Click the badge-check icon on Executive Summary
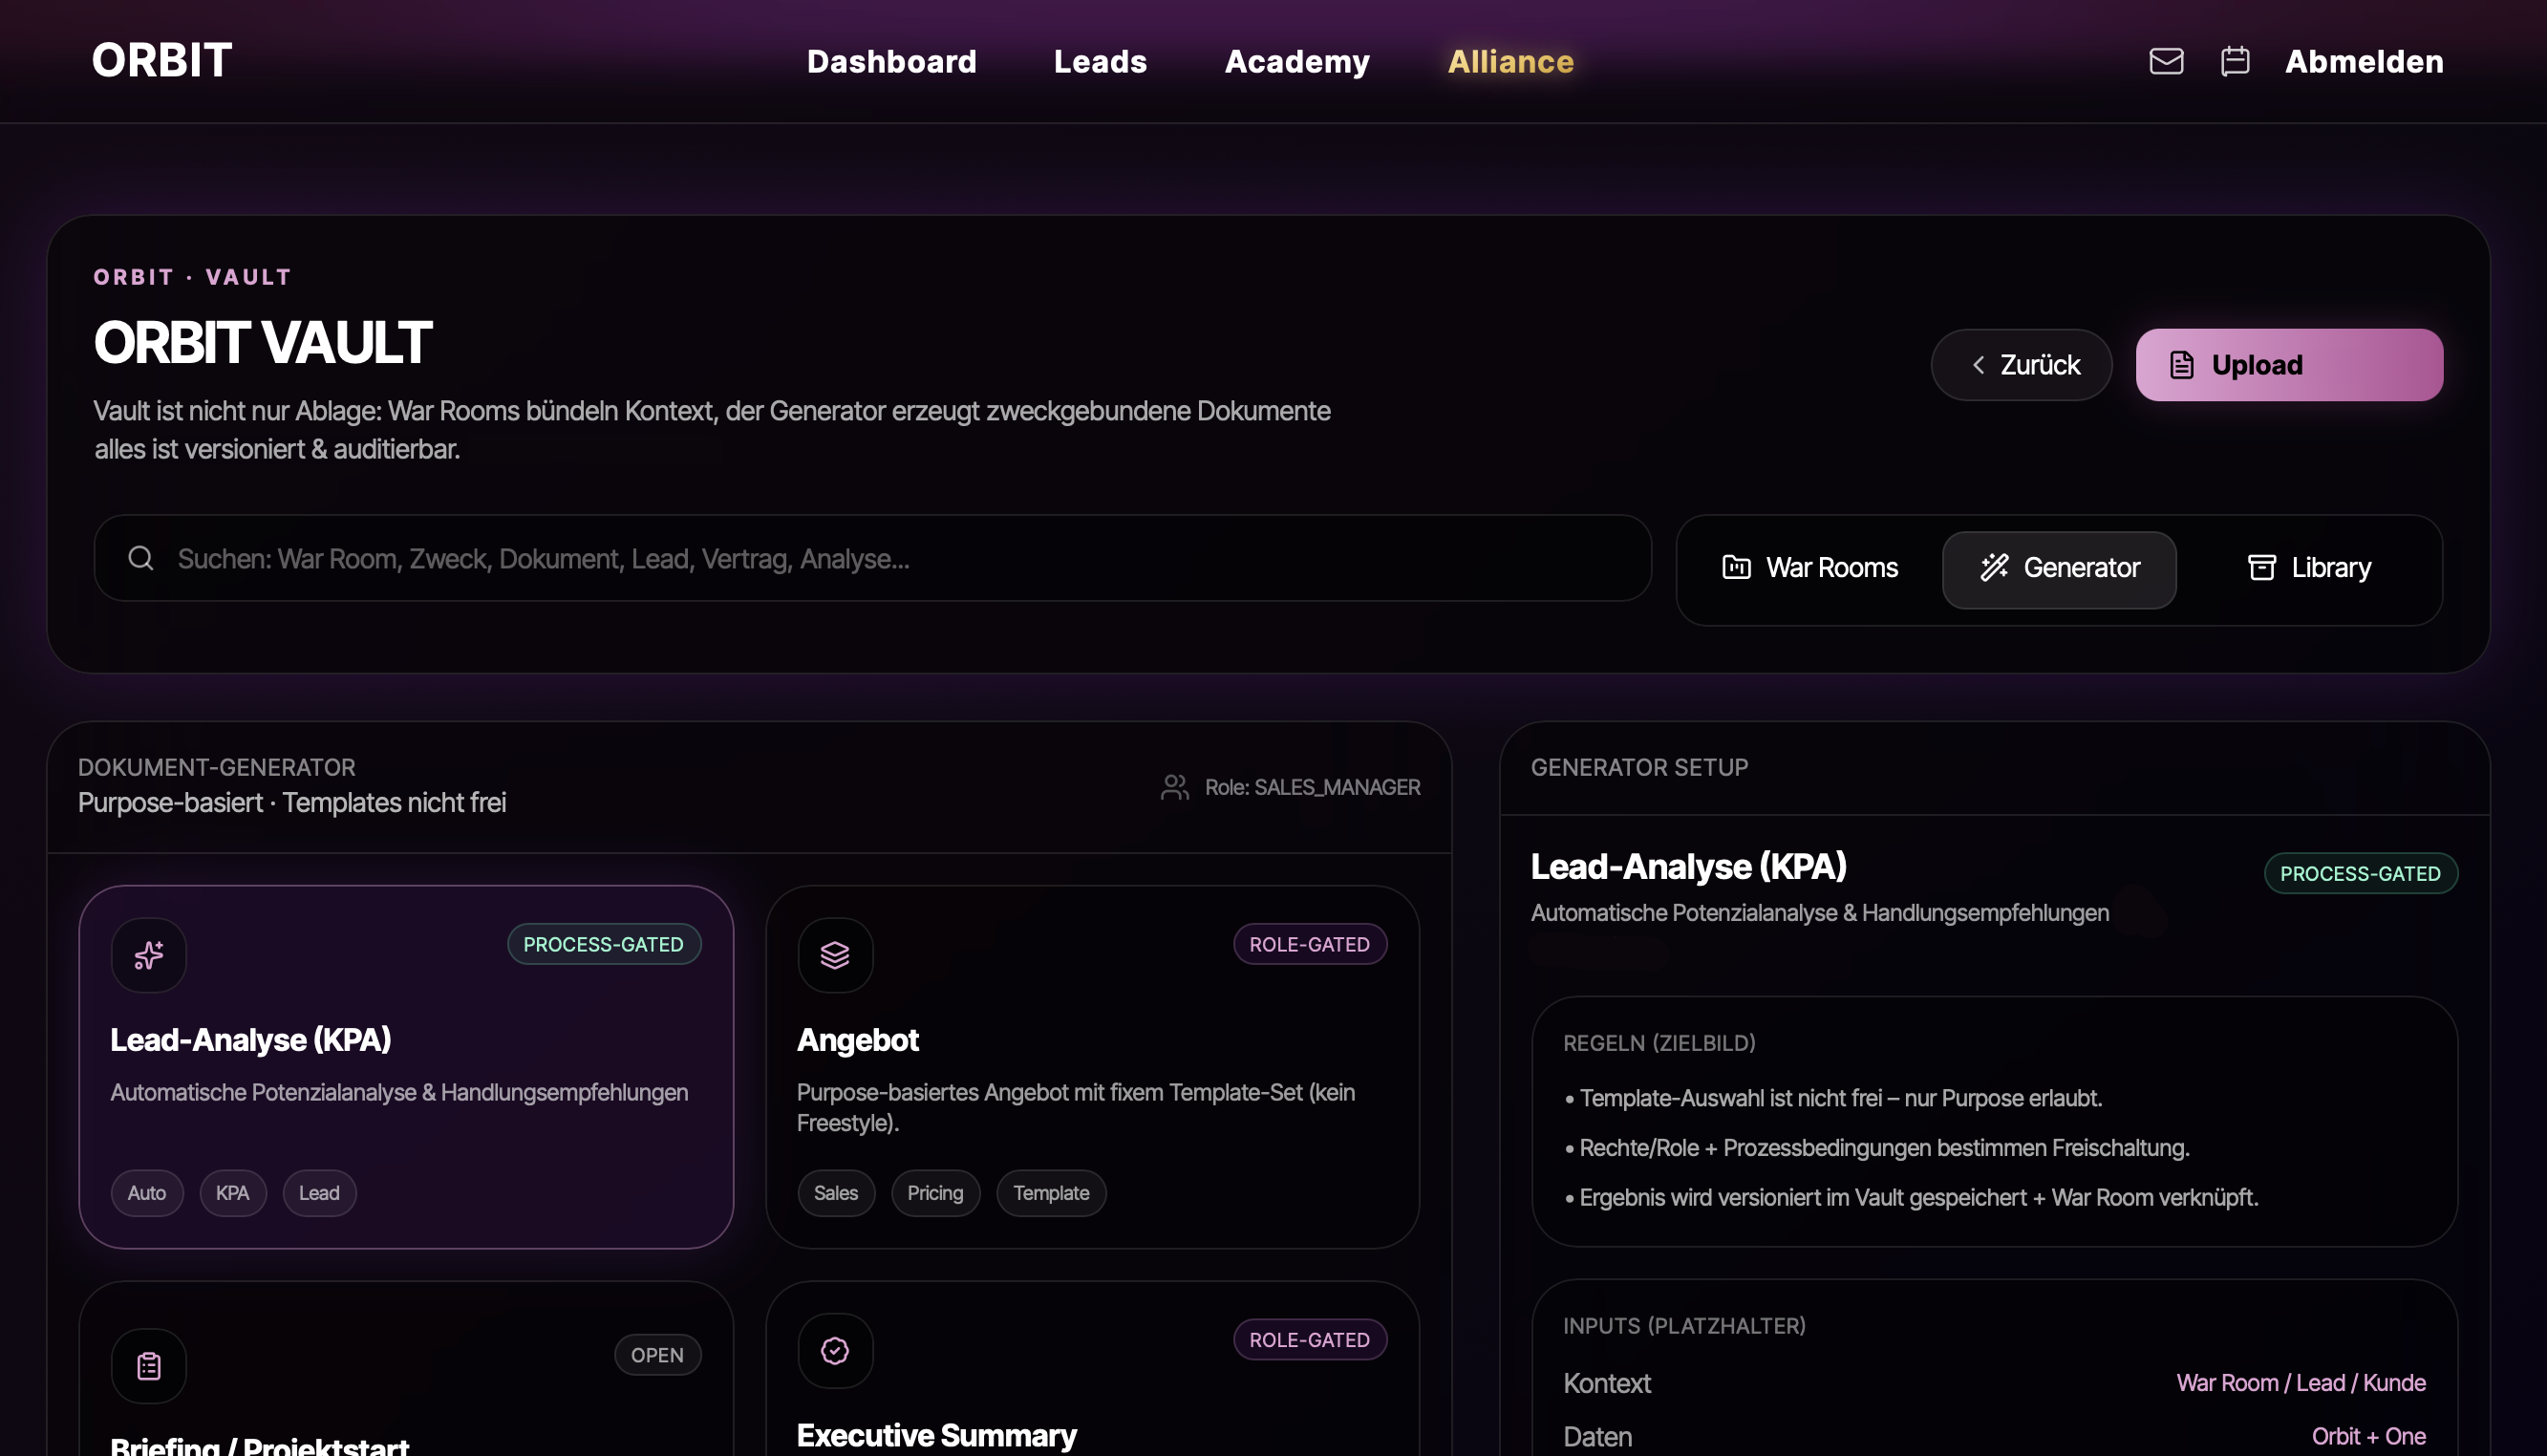This screenshot has width=2547, height=1456. click(835, 1350)
